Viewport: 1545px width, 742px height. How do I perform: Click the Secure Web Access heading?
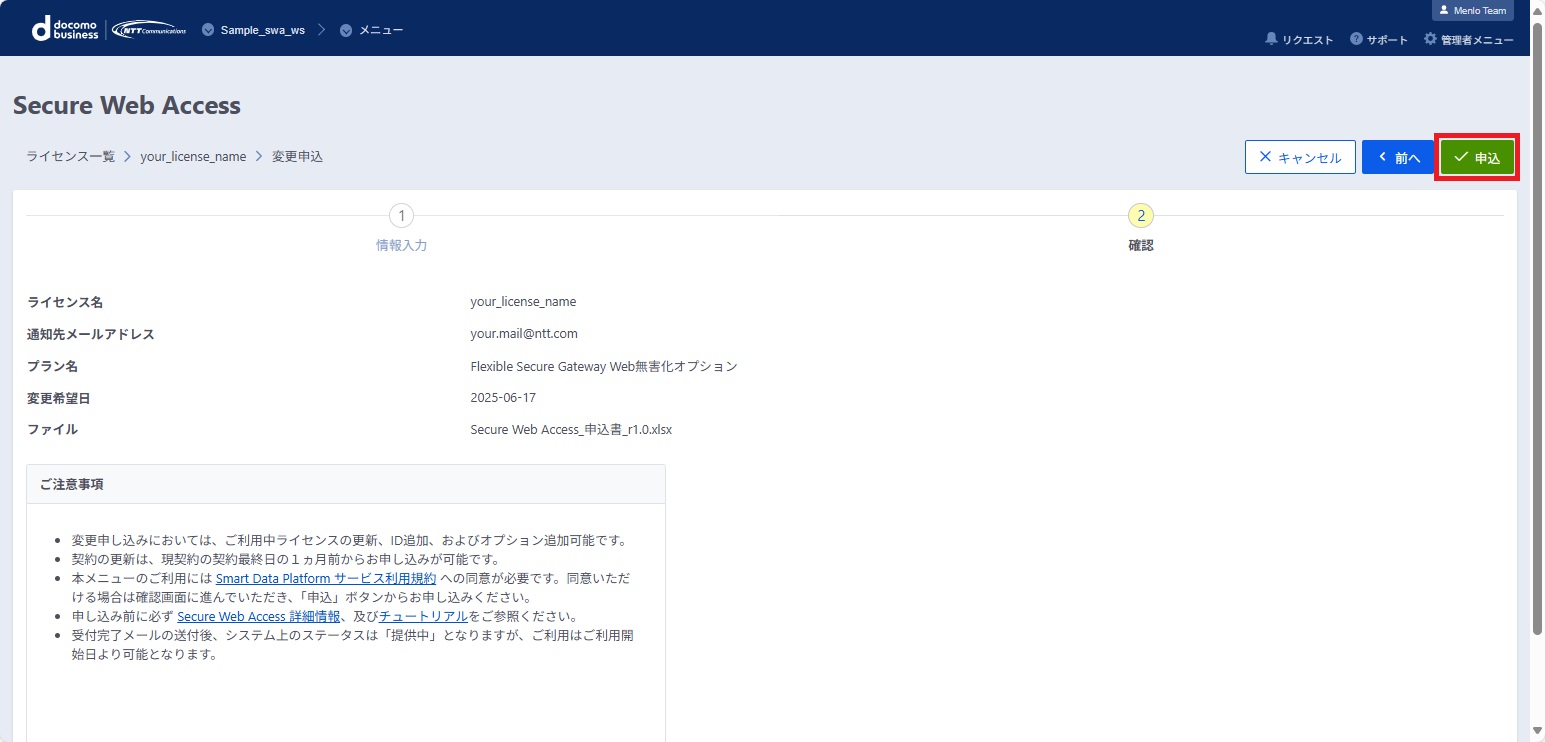tap(127, 105)
